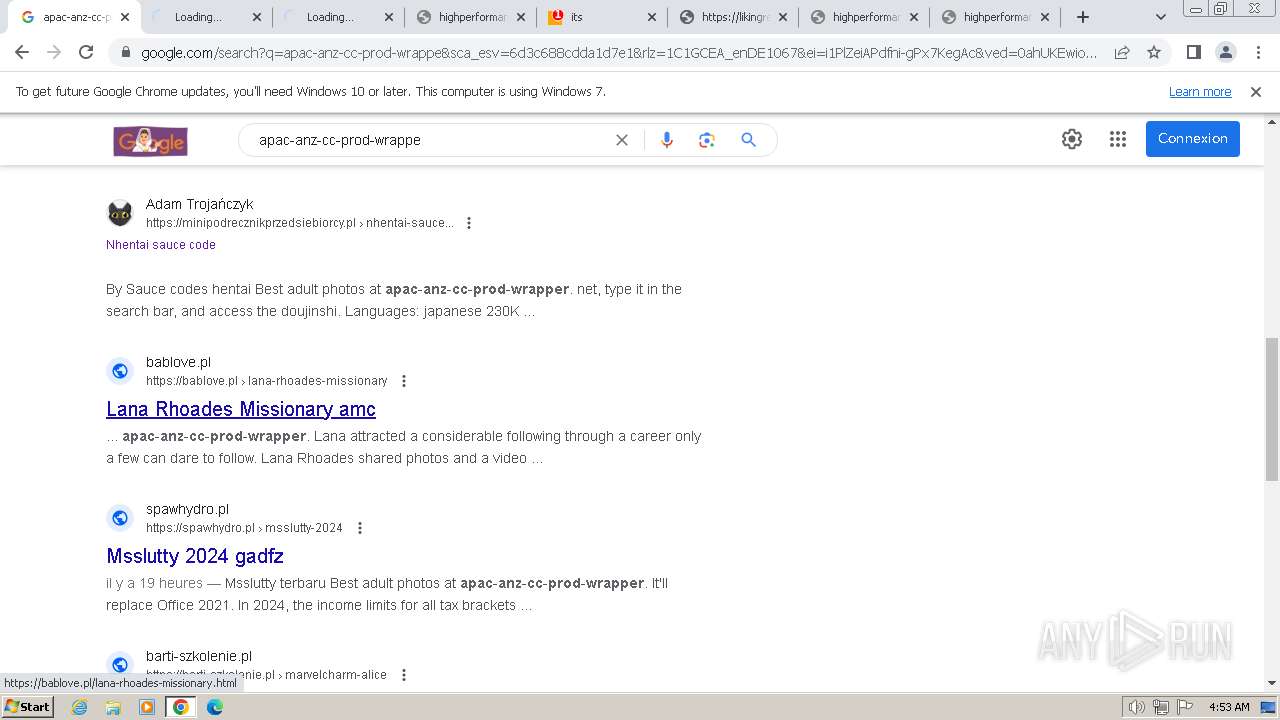Open File Explorer from taskbar
The image size is (1280, 720).
click(113, 707)
